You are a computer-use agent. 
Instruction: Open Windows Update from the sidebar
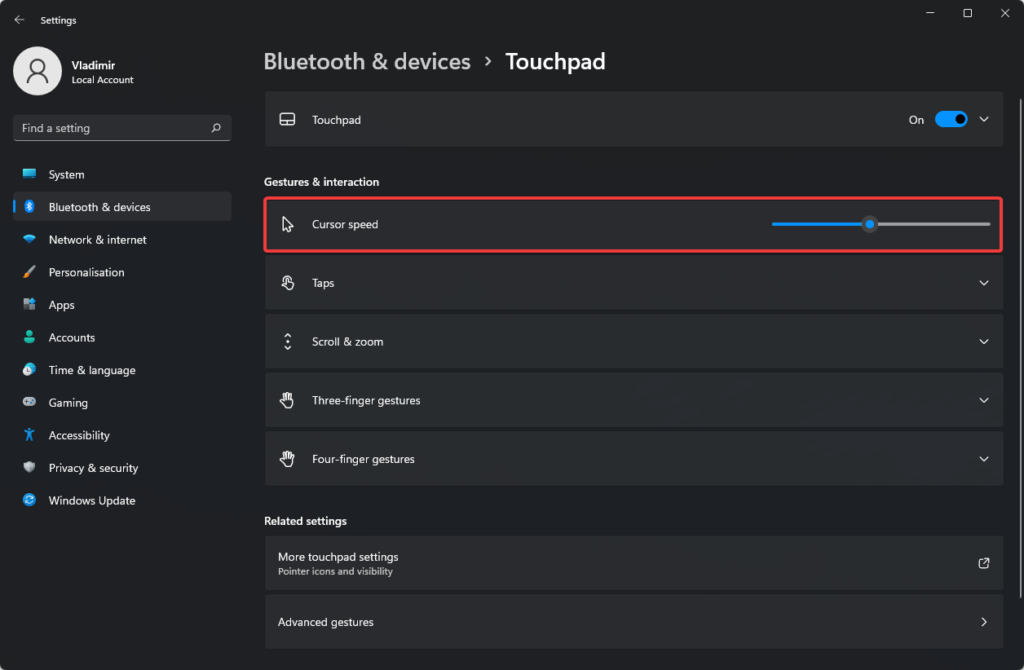(x=91, y=500)
